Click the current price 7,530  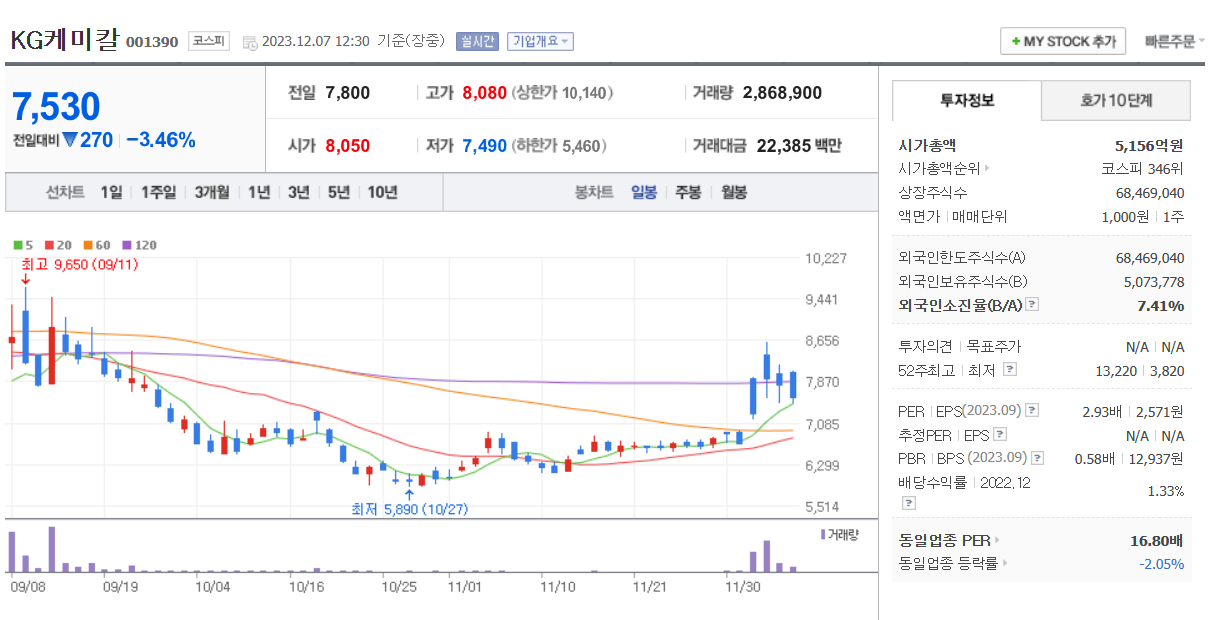(56, 107)
